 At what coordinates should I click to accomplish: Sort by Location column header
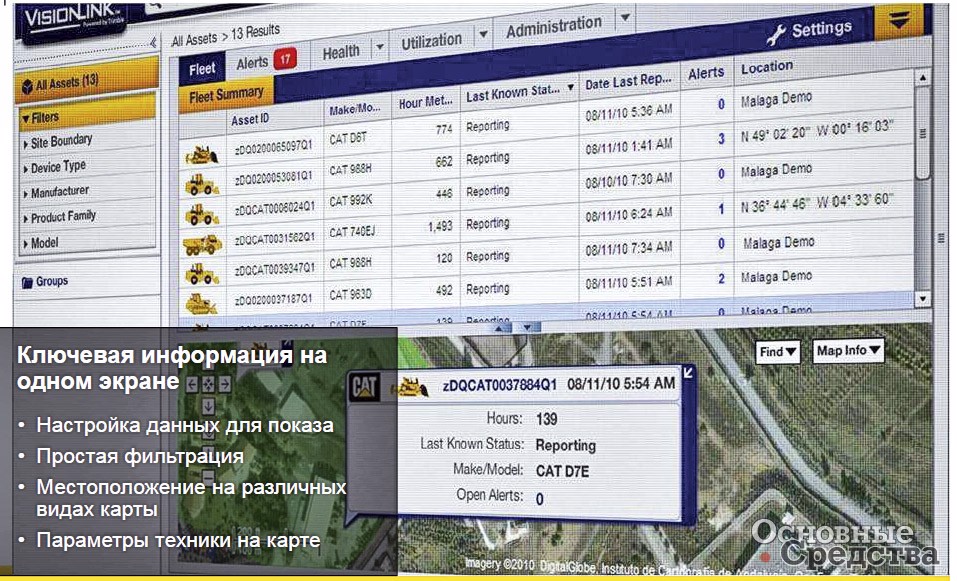(x=767, y=67)
